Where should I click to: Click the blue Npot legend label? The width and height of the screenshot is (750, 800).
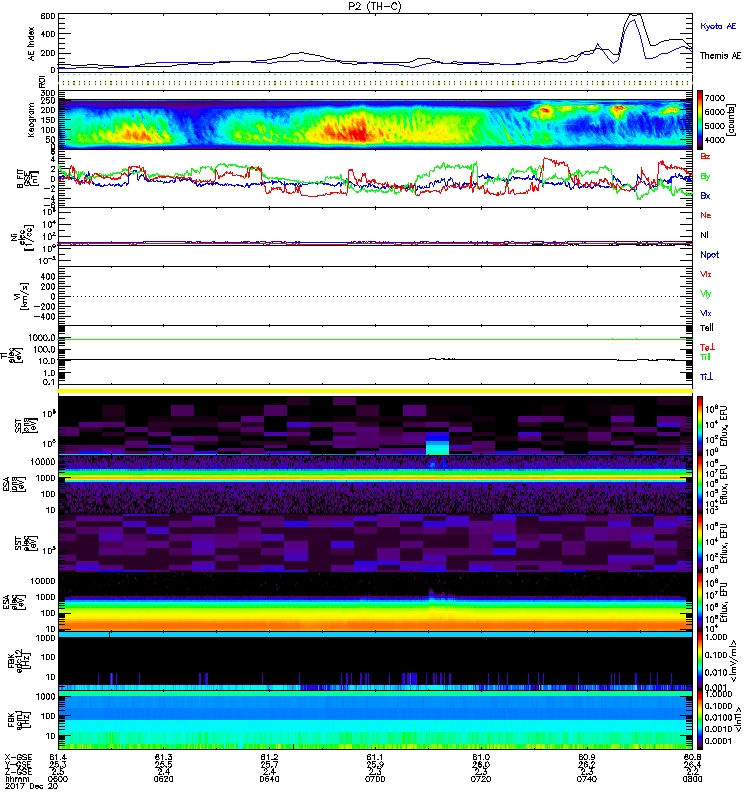point(710,255)
